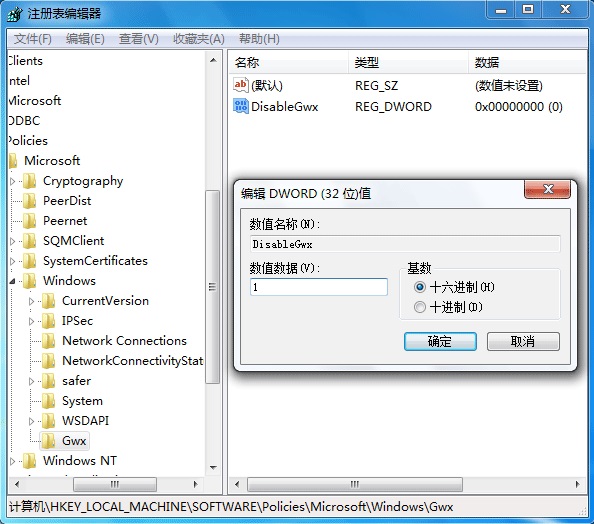Click the DisableGwx DWORD value icon
This screenshot has width=594, height=524.
[x=240, y=106]
